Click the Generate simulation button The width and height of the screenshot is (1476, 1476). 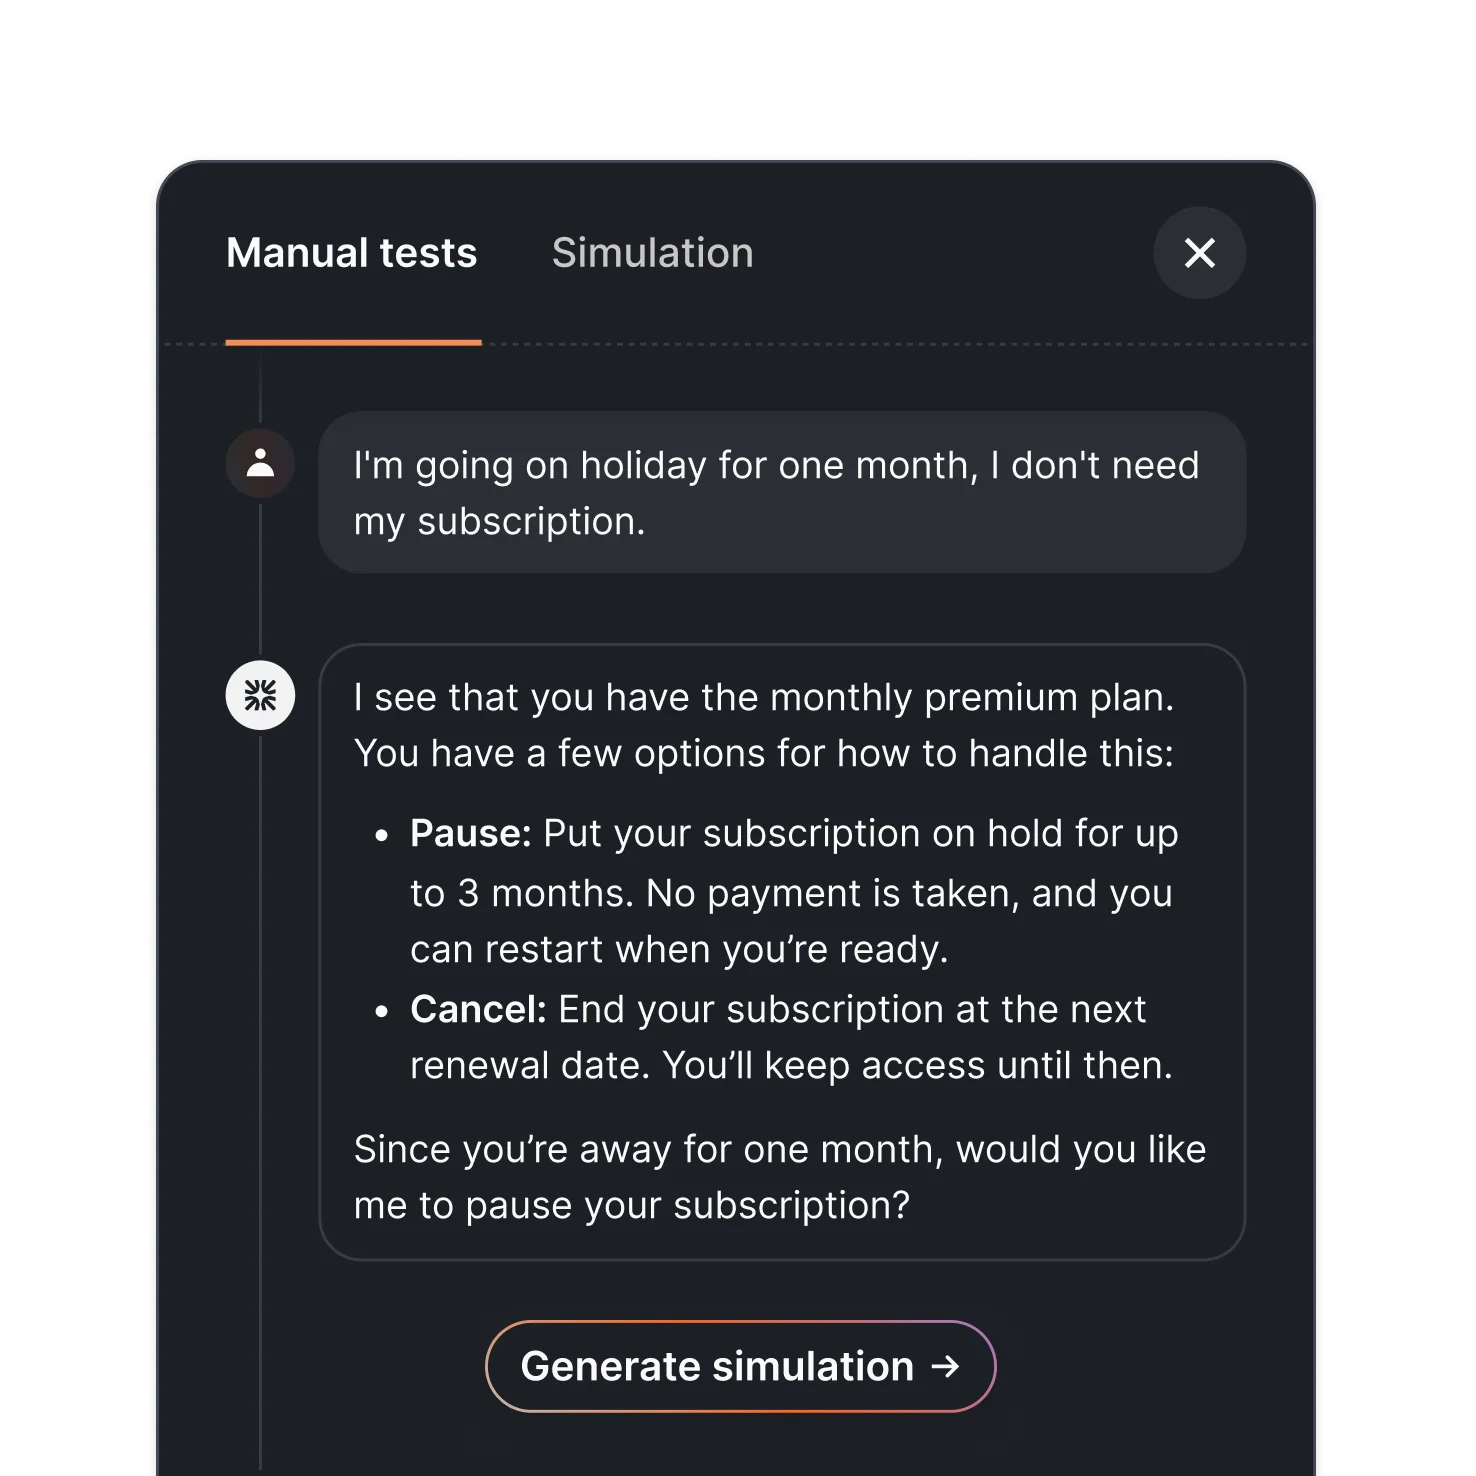[x=740, y=1366]
